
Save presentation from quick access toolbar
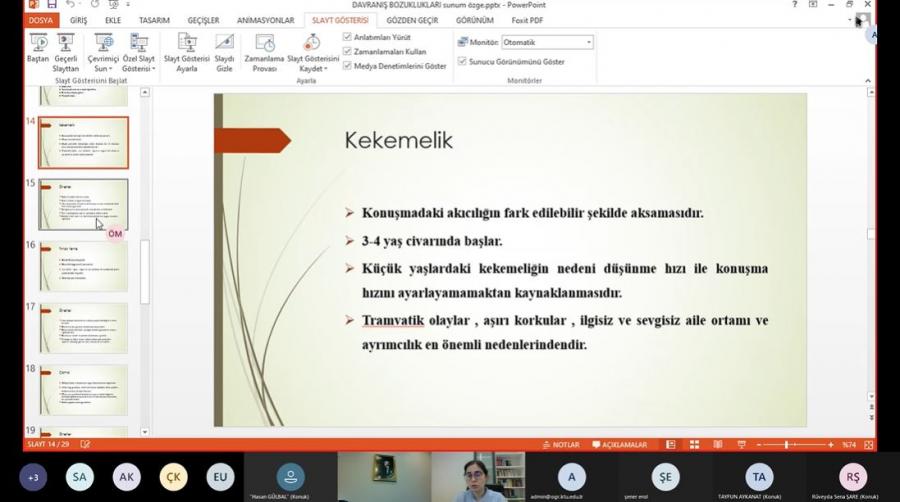tap(53, 5)
